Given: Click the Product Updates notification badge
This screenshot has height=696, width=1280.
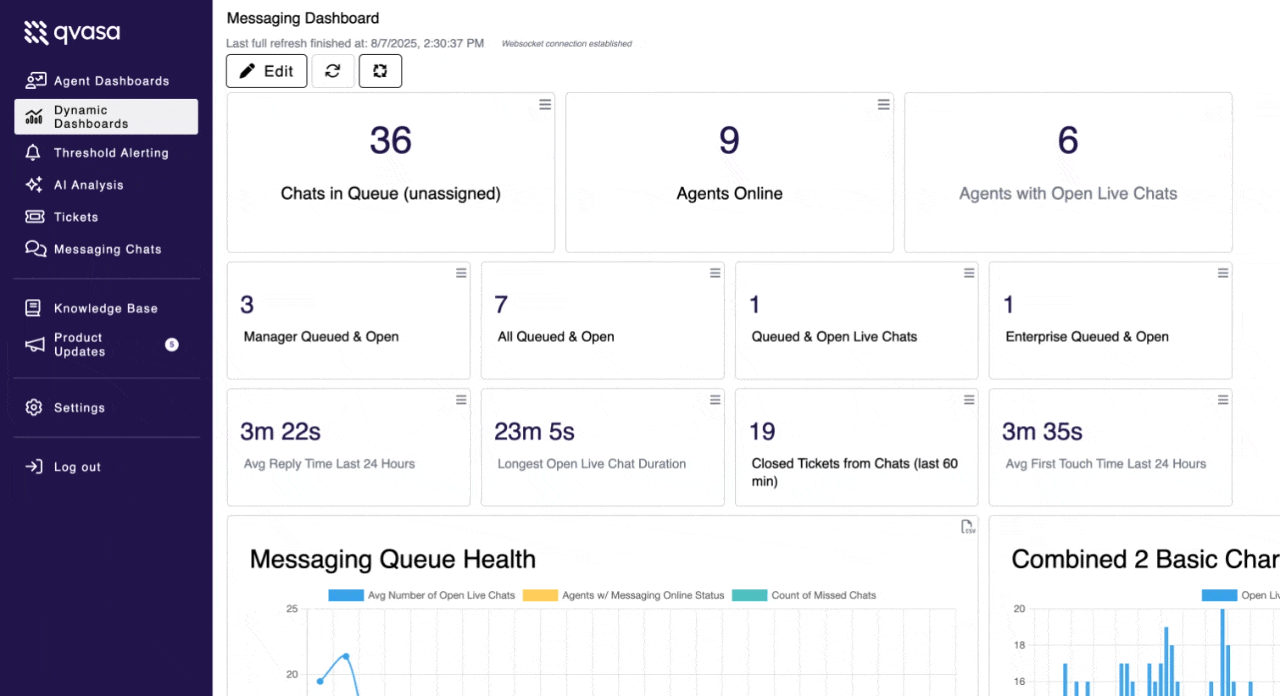Looking at the screenshot, I should pyautogui.click(x=171, y=344).
